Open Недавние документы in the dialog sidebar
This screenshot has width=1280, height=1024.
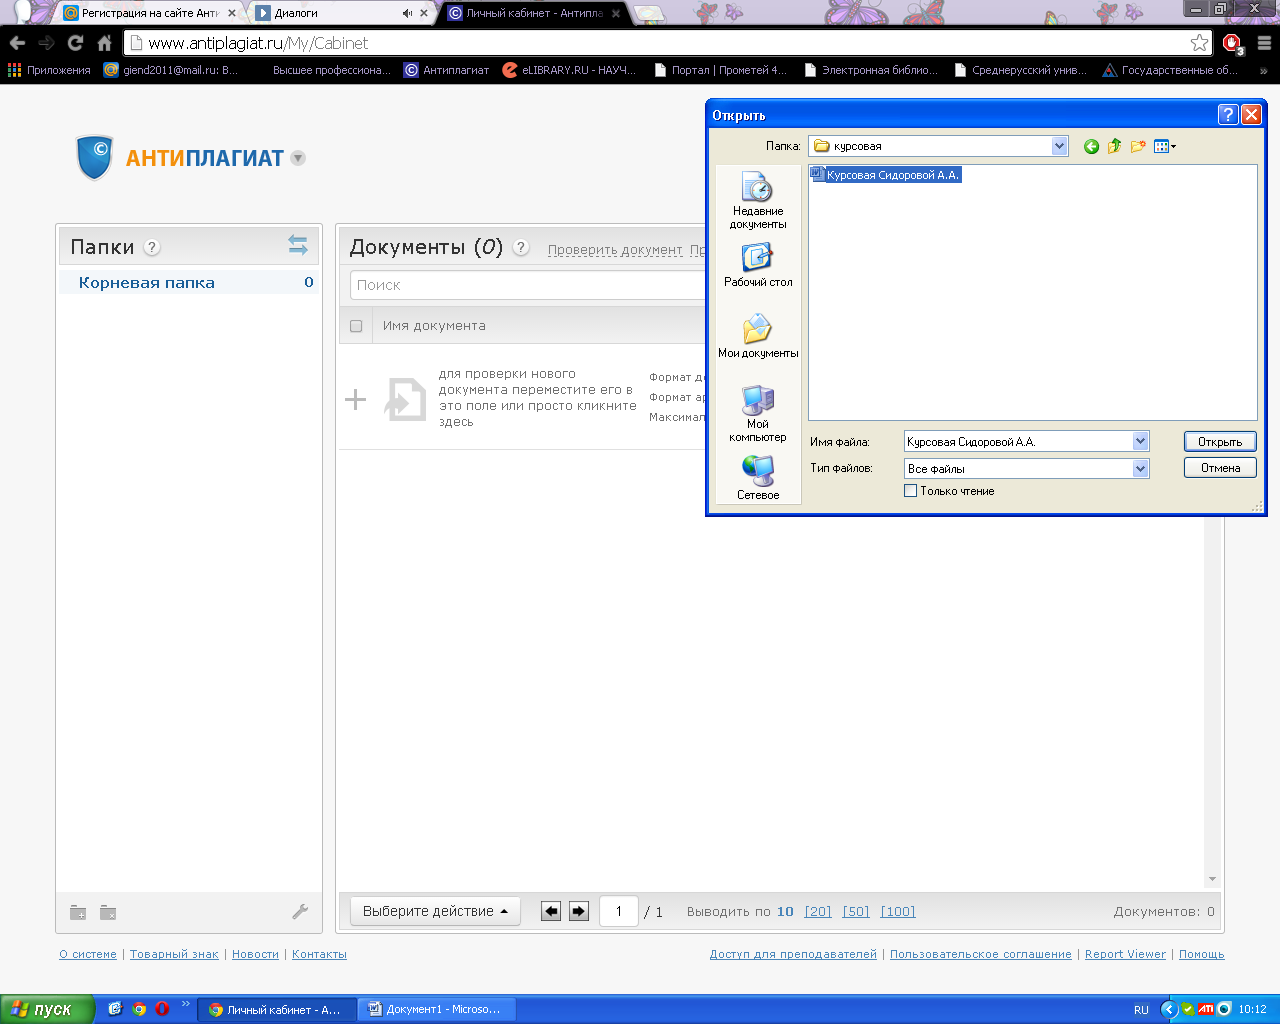coord(758,200)
